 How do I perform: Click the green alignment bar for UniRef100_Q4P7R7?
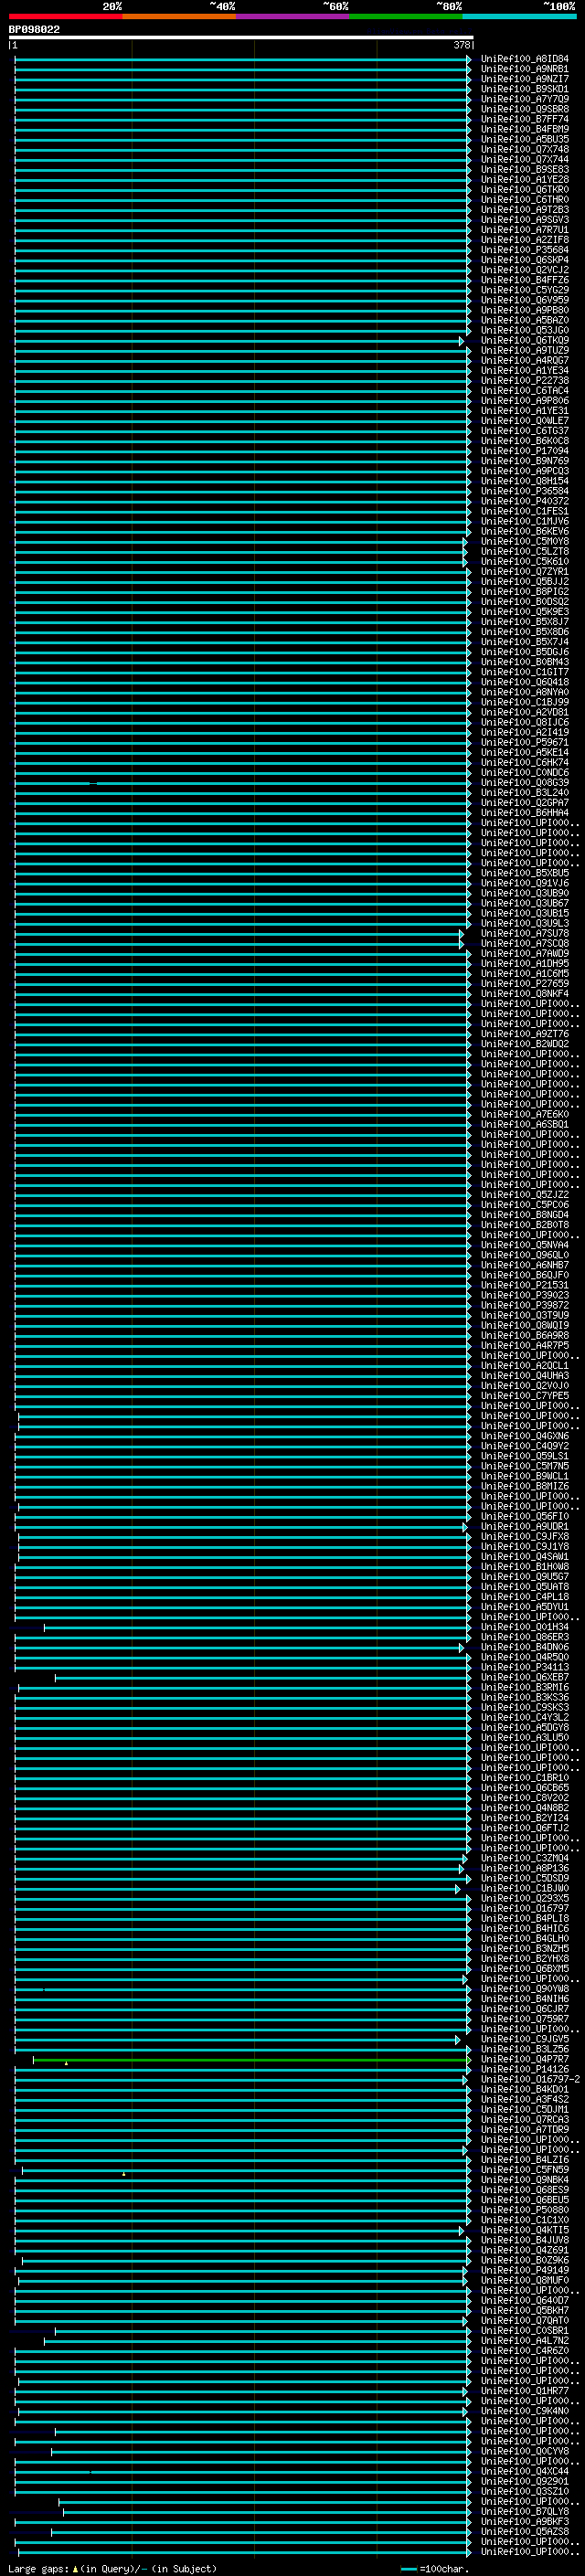[x=251, y=2060]
